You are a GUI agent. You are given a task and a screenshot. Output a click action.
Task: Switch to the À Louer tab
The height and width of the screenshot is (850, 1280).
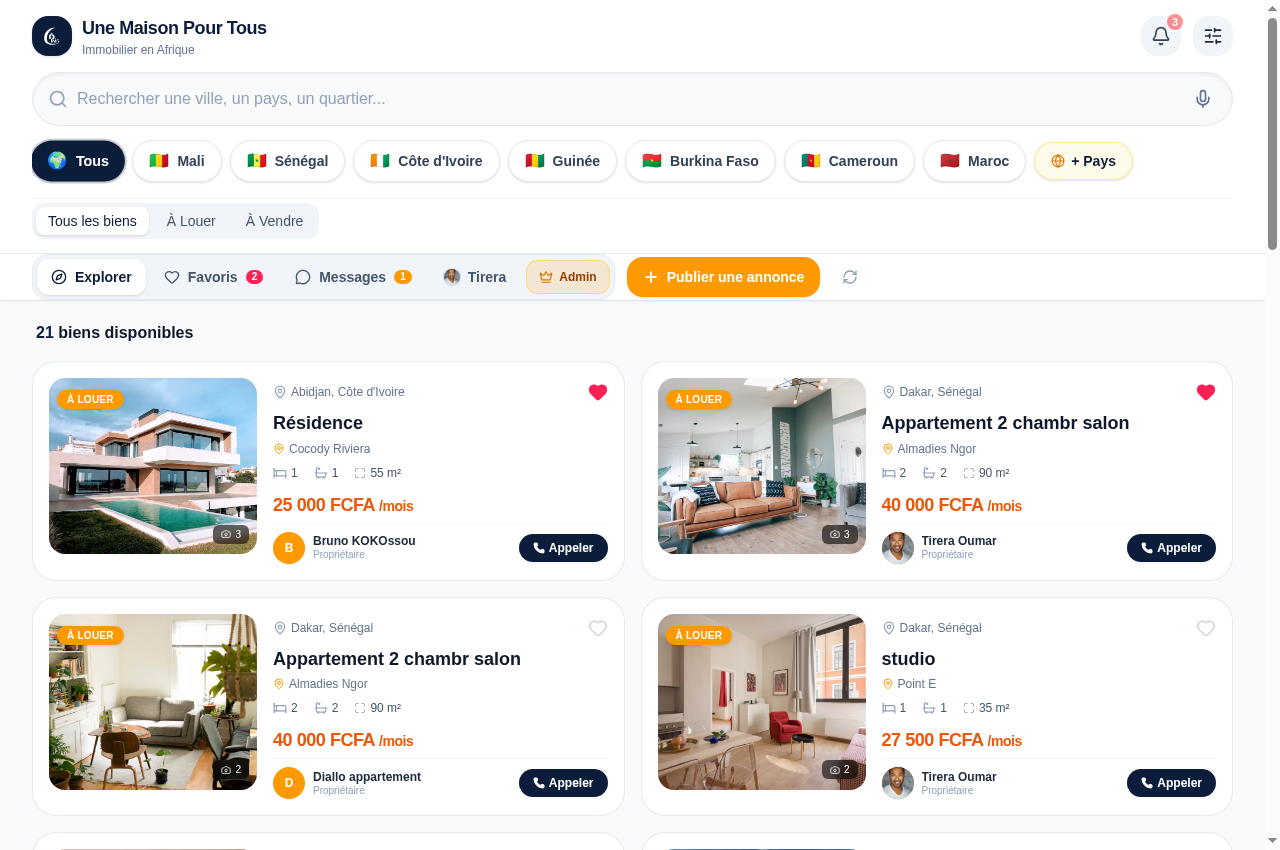191,221
